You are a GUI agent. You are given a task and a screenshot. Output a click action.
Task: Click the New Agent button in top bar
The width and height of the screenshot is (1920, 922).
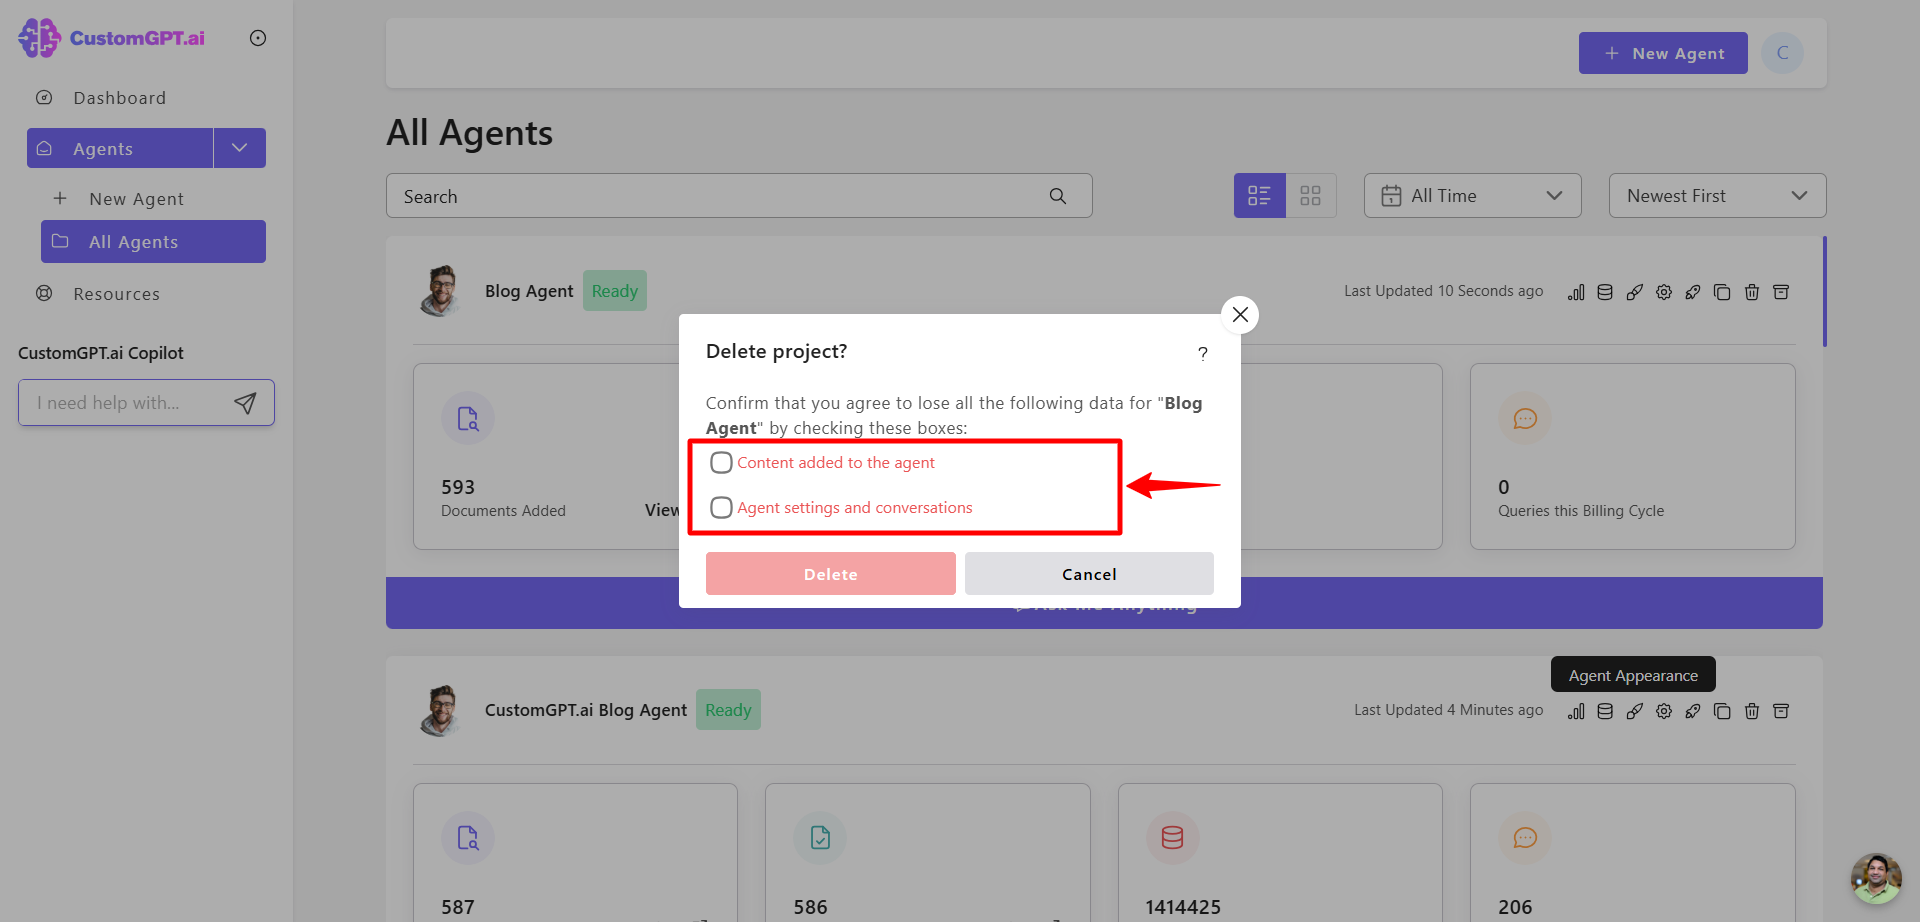pyautogui.click(x=1663, y=53)
